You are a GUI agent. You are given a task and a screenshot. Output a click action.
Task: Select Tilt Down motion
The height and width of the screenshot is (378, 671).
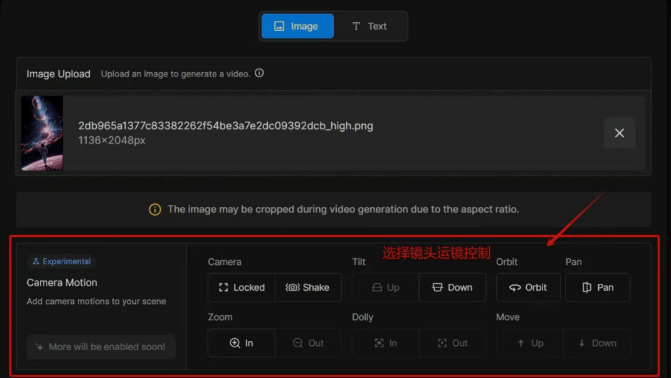tap(452, 287)
